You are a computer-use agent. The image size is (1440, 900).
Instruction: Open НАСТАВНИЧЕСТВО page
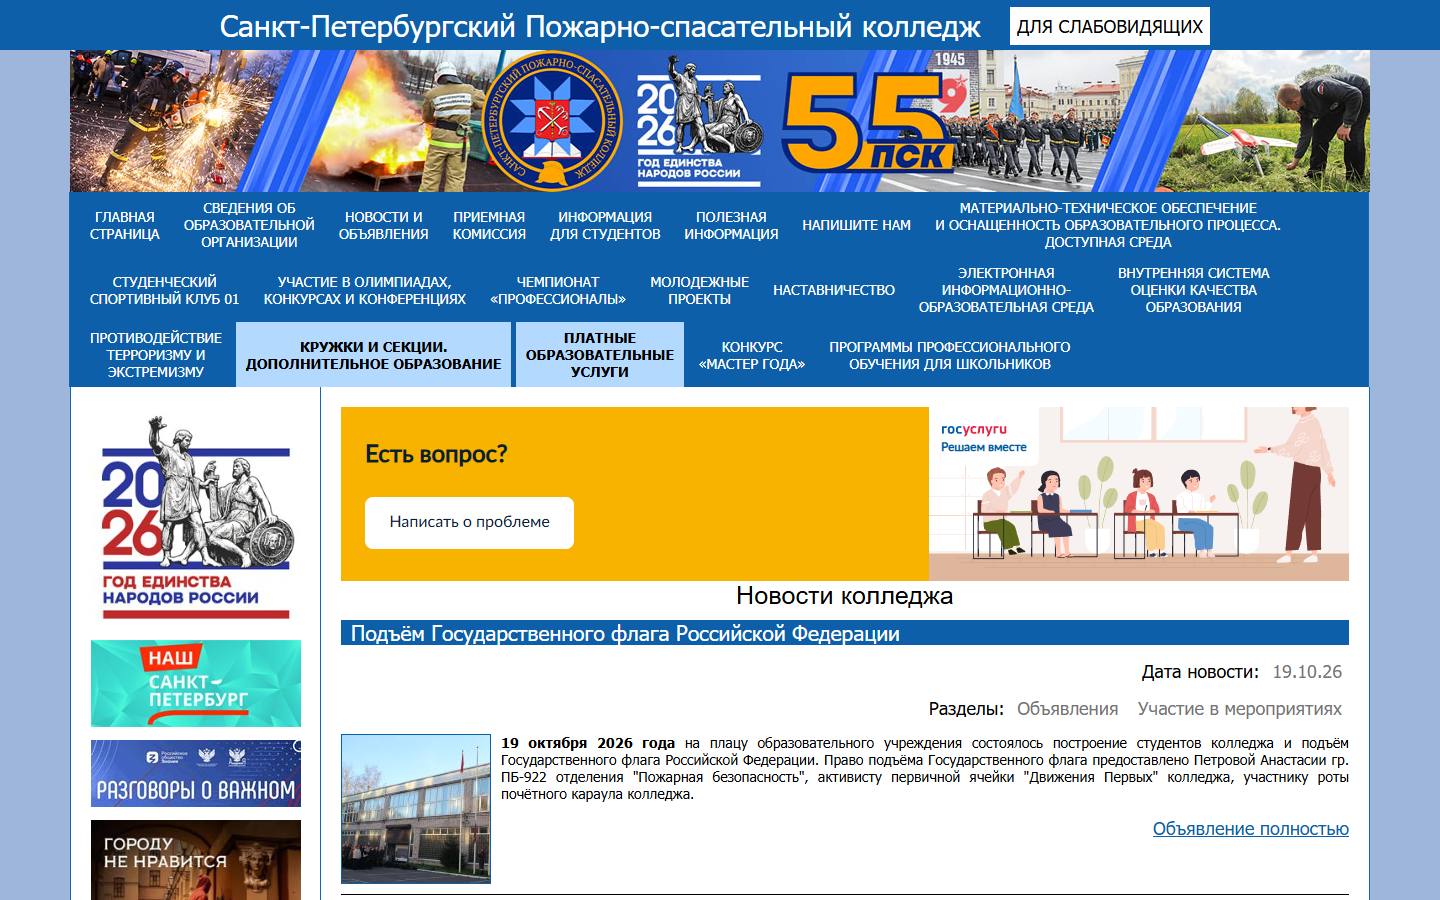tap(834, 290)
